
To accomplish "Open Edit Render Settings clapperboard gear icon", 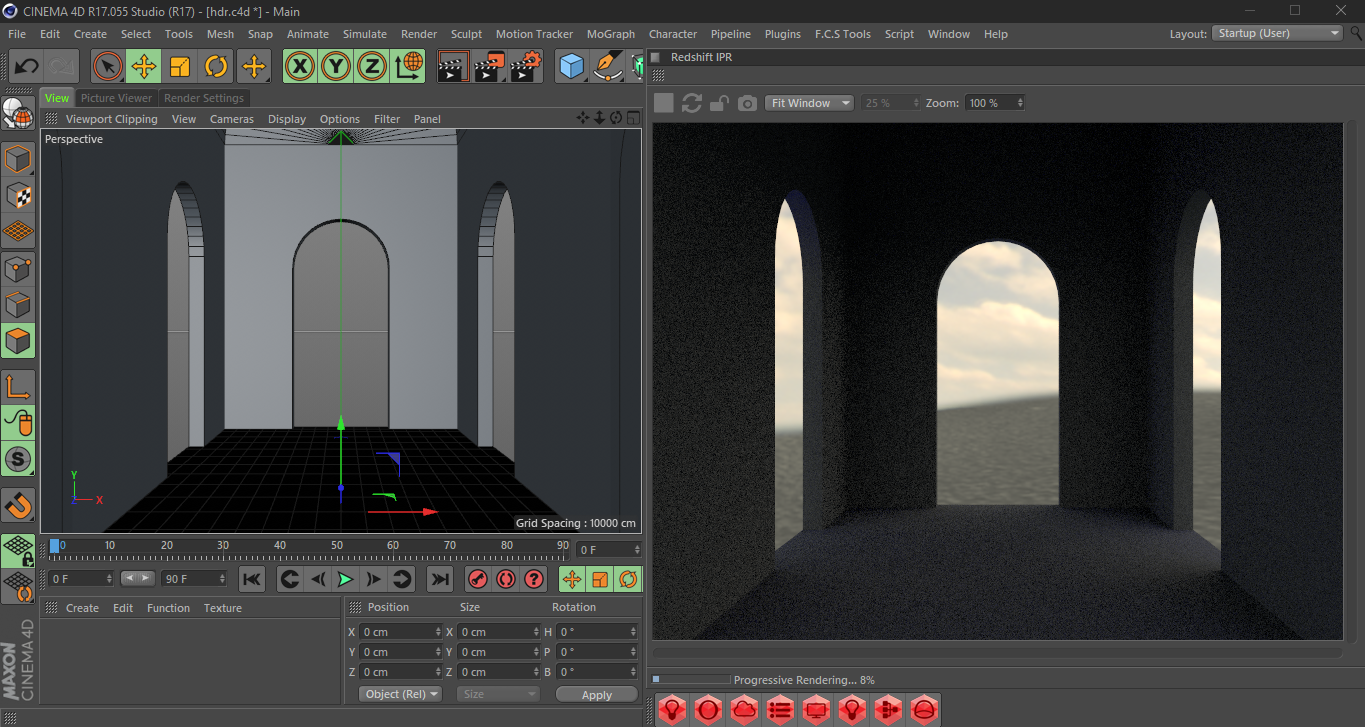I will point(525,67).
